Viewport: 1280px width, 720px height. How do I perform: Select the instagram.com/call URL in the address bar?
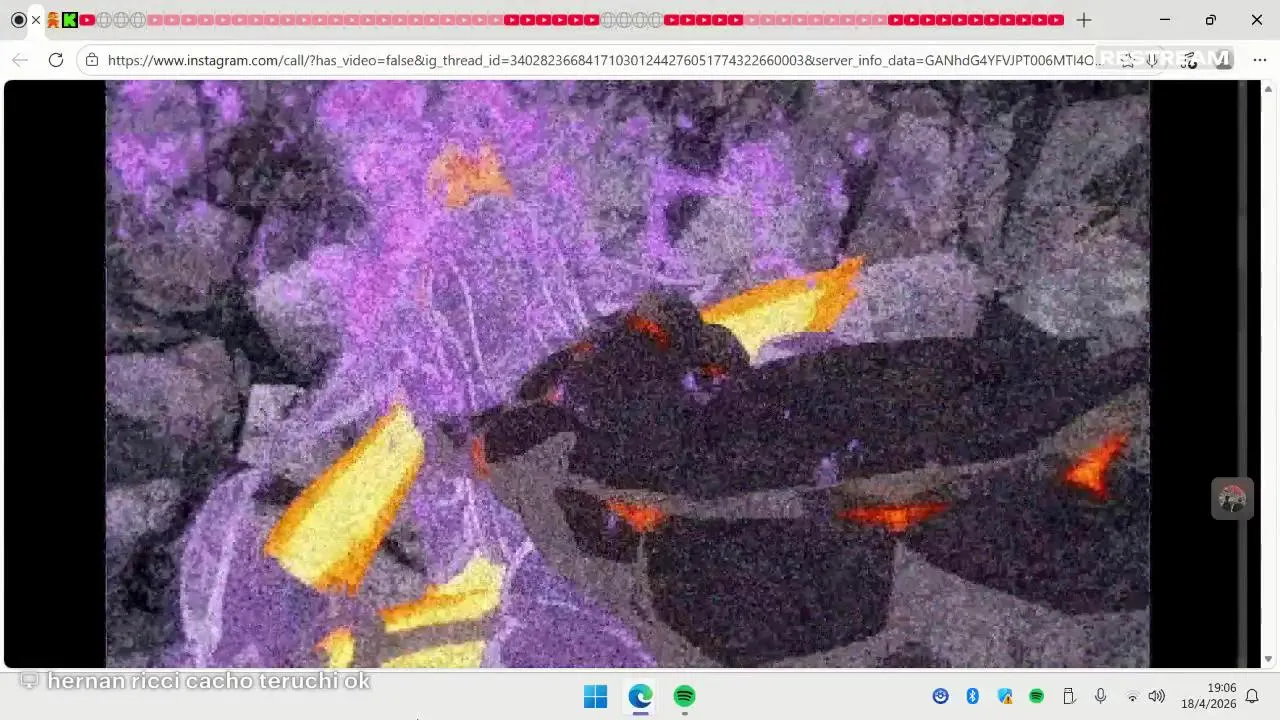604,60
